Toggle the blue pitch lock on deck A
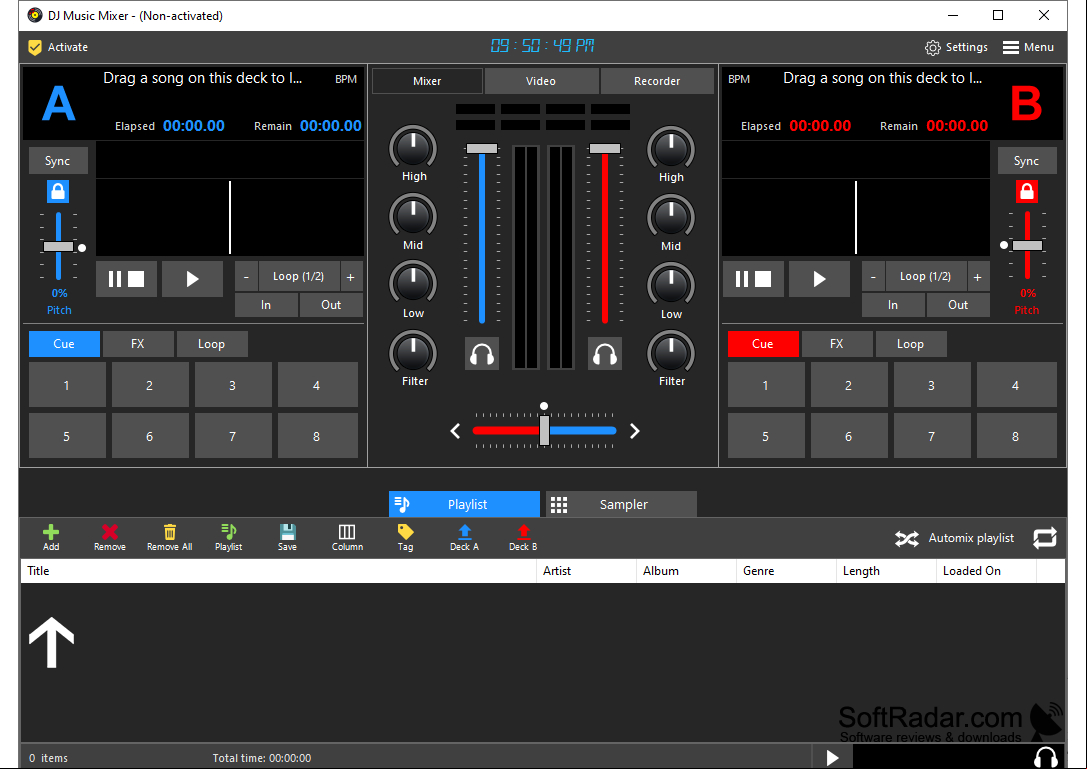This screenshot has height=769, width=1087. [x=58, y=191]
